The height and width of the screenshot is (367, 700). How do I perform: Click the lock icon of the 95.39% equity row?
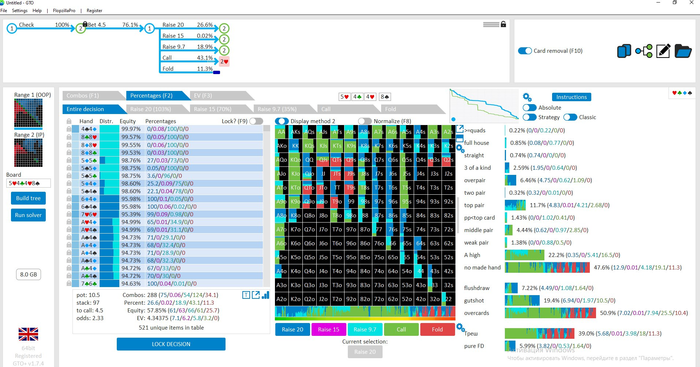69,214
